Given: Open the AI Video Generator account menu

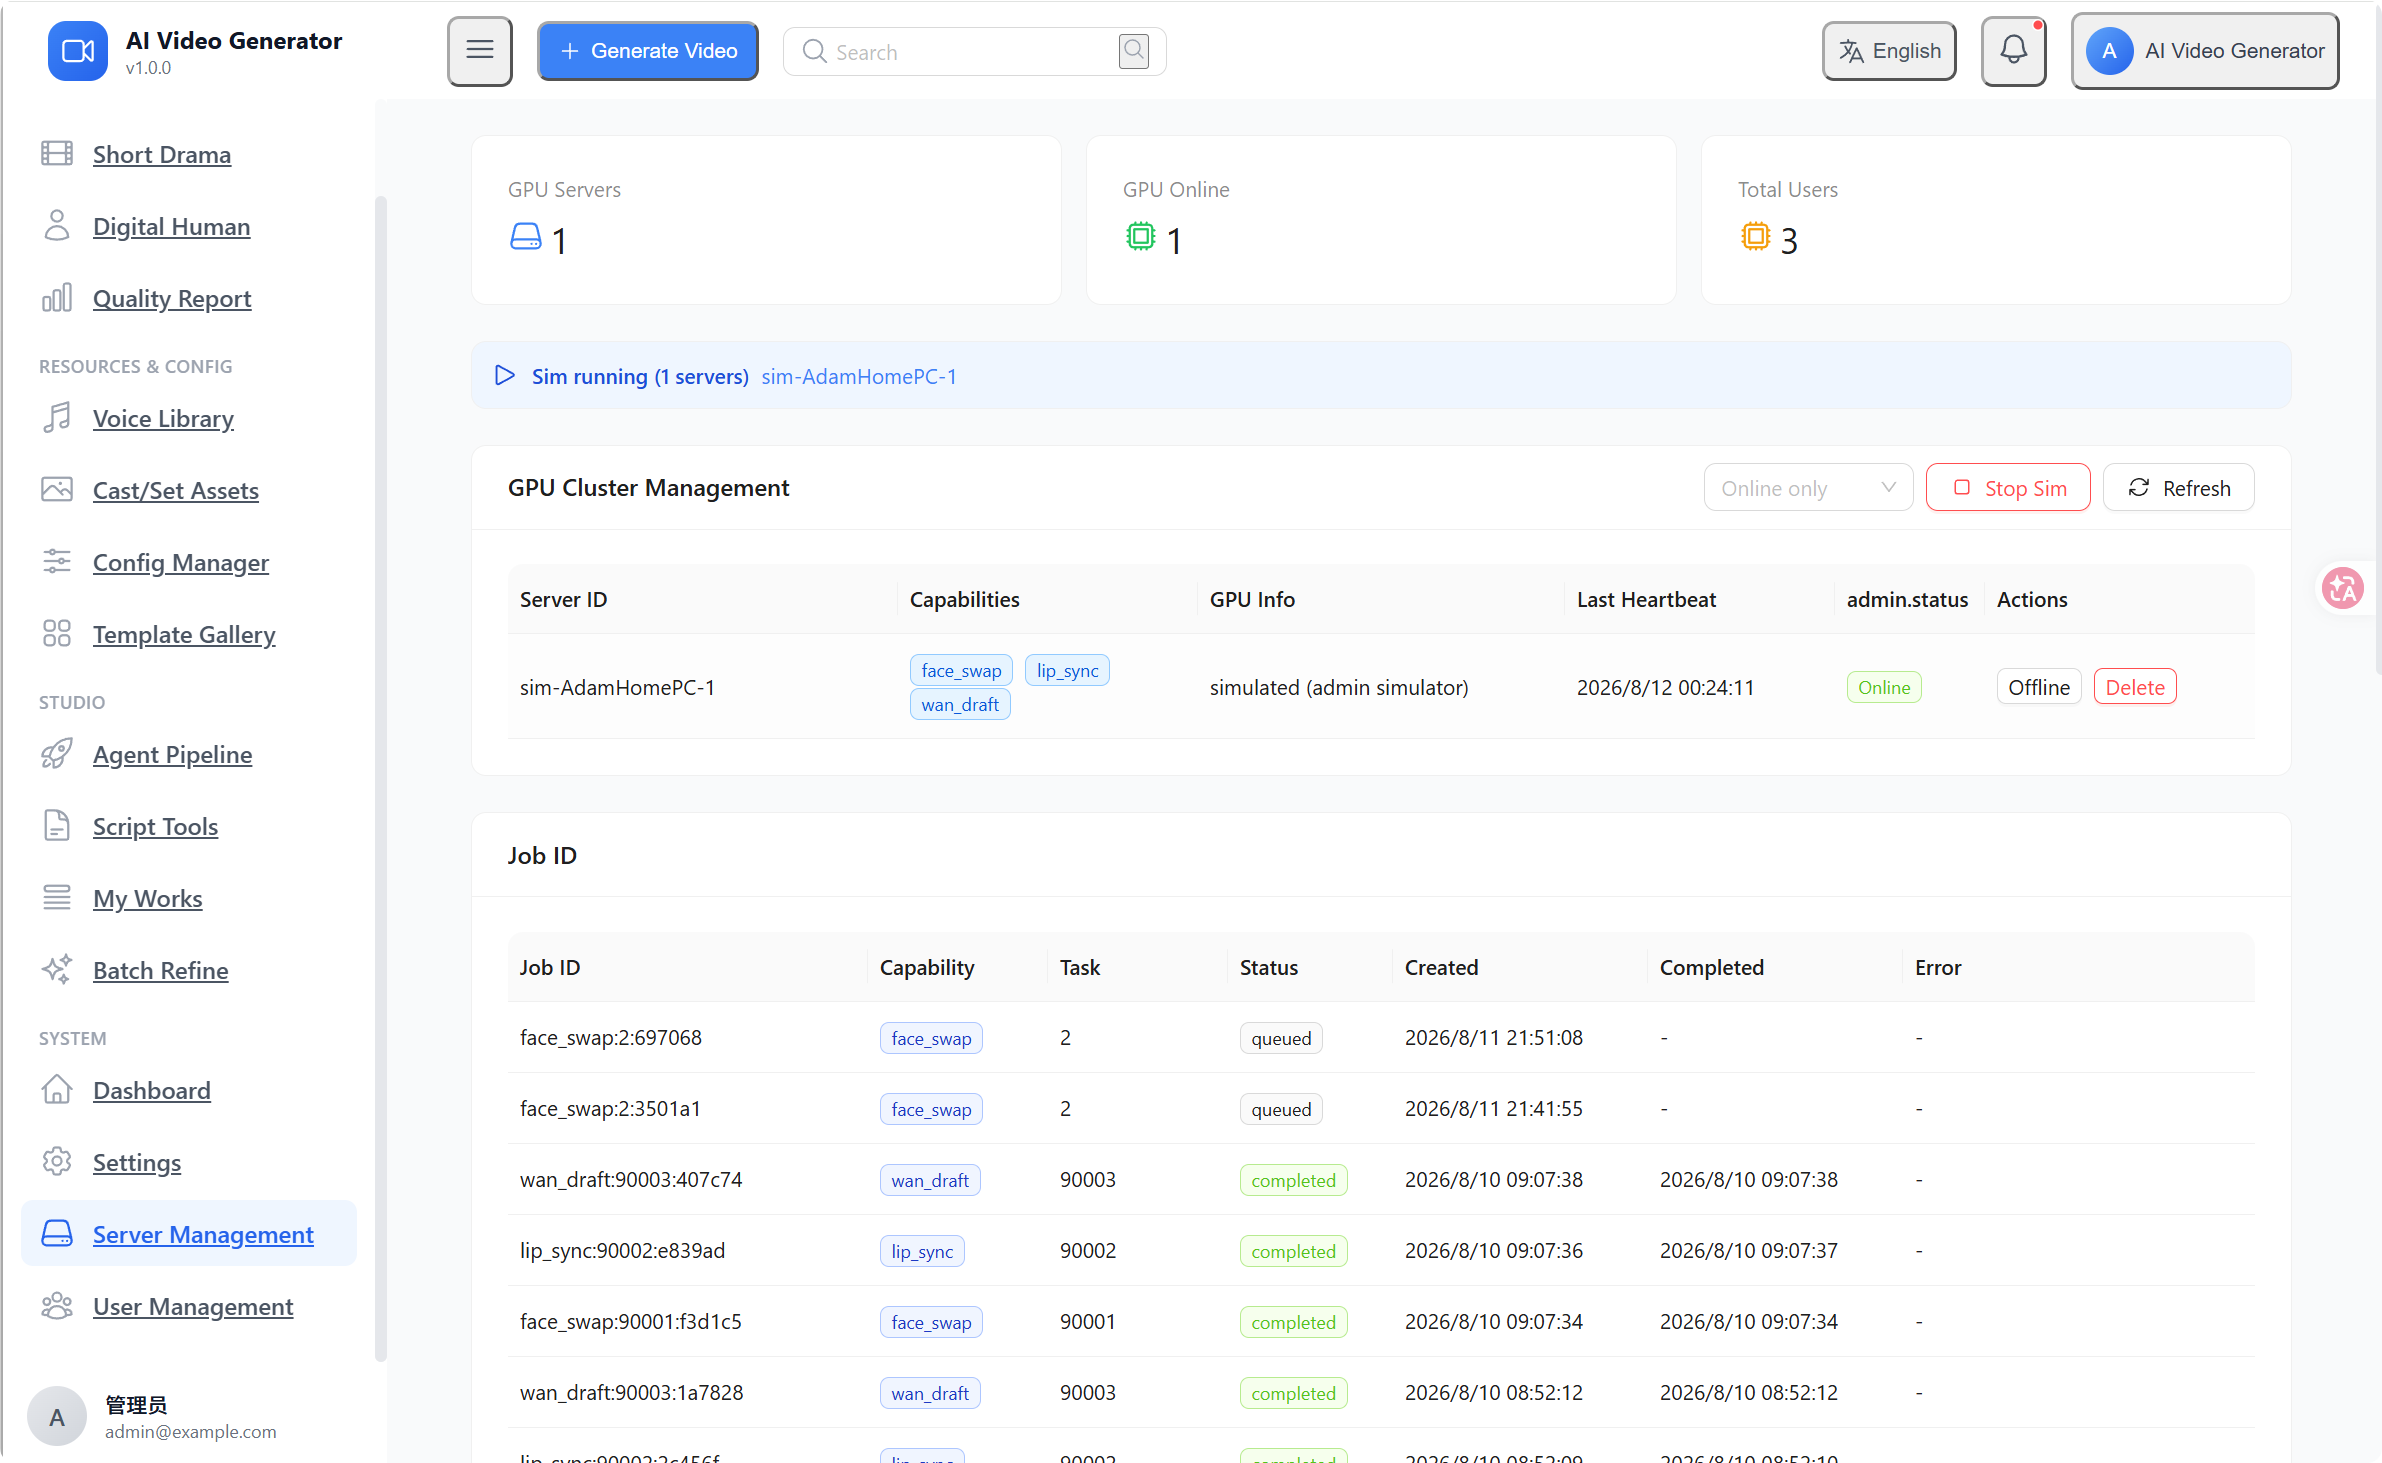Looking at the screenshot, I should tap(2204, 51).
